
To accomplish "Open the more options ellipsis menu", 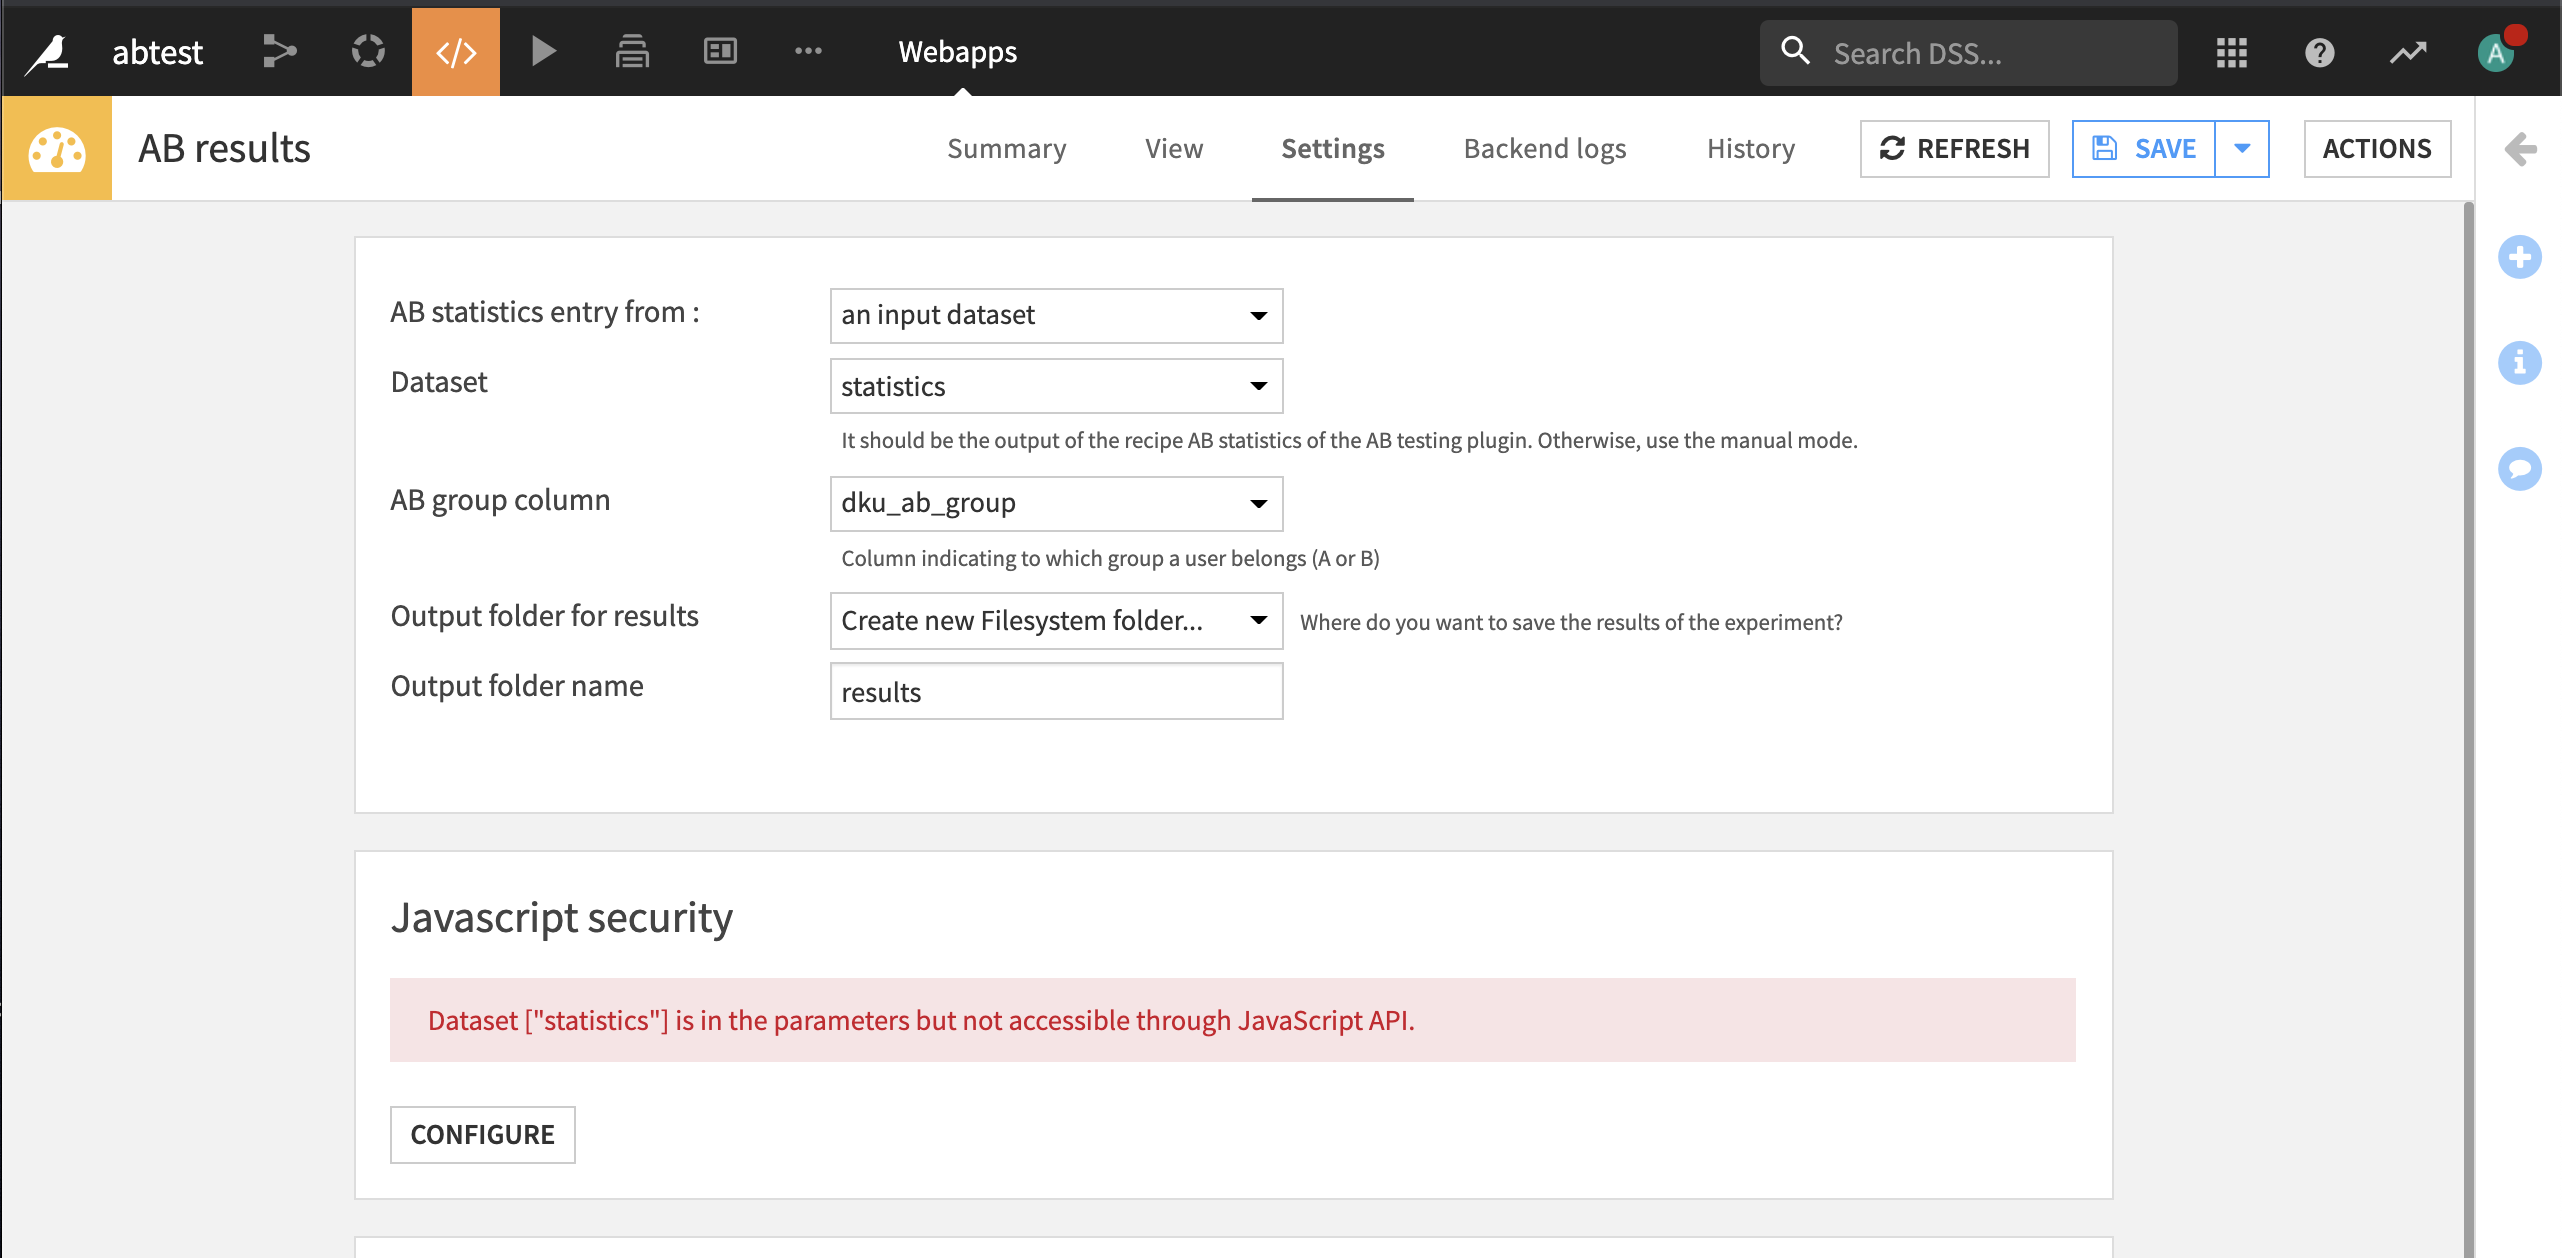I will point(808,51).
